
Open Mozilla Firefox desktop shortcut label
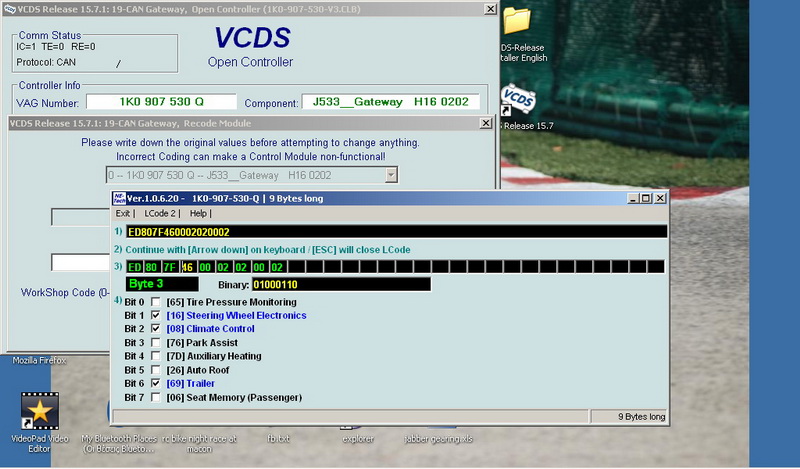(39, 360)
